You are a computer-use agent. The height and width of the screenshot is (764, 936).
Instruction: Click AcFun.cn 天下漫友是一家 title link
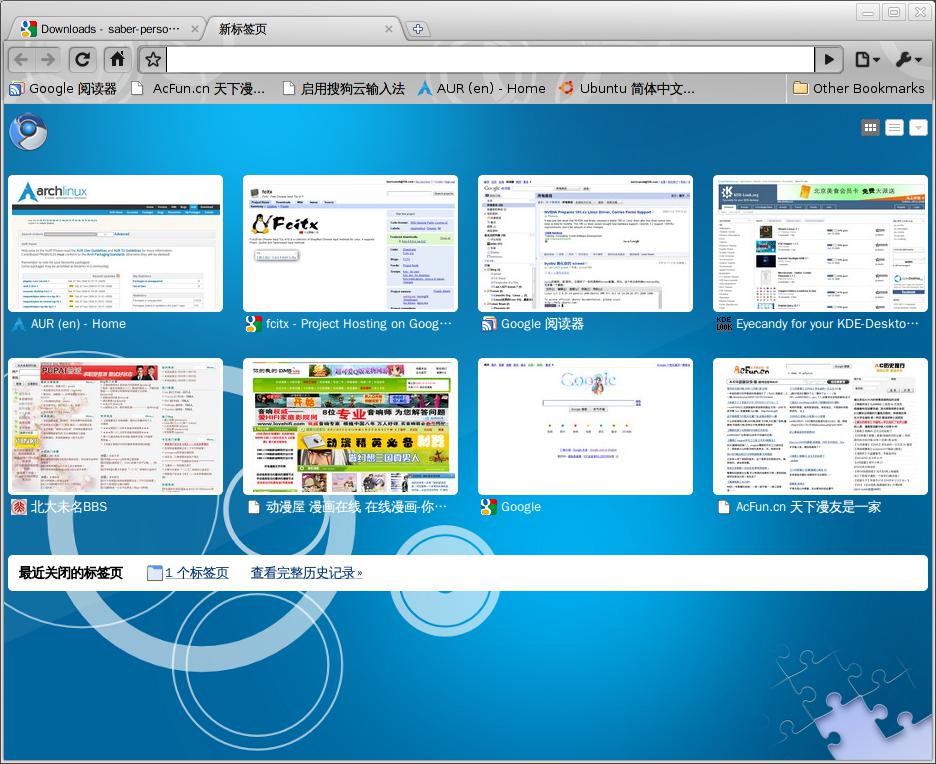808,507
